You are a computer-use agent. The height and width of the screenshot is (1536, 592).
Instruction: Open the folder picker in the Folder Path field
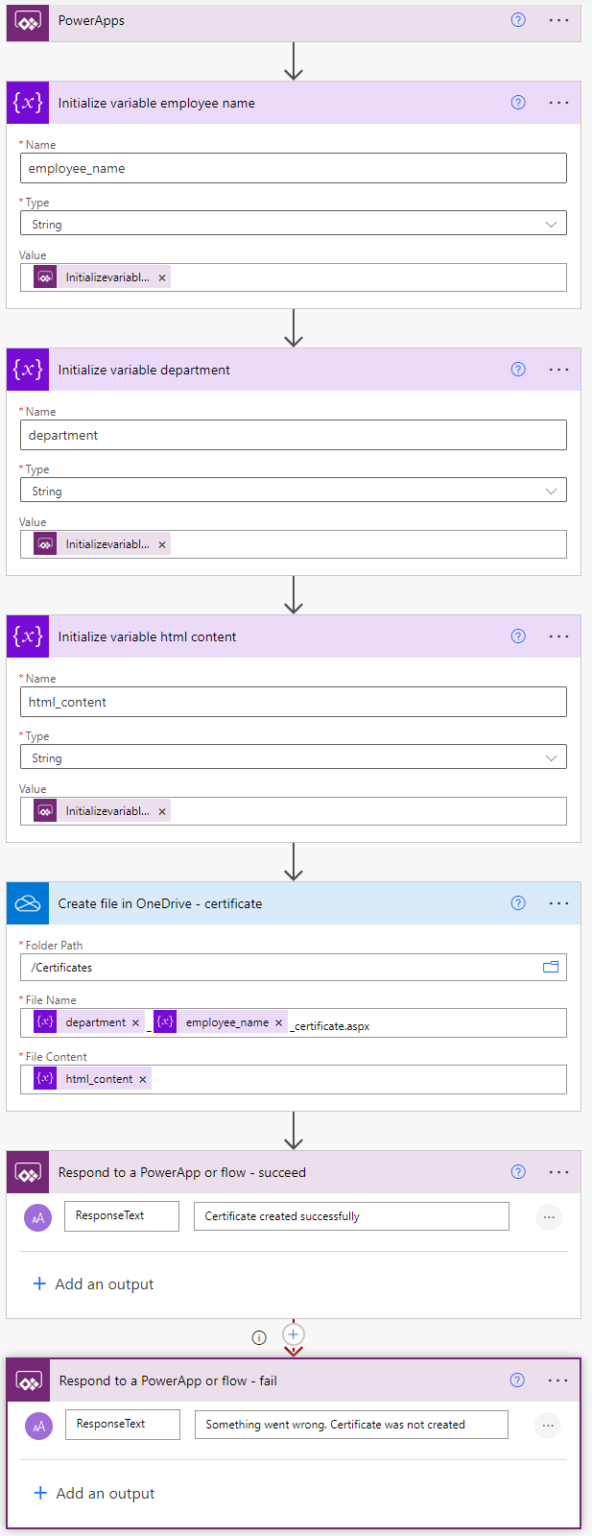(551, 967)
